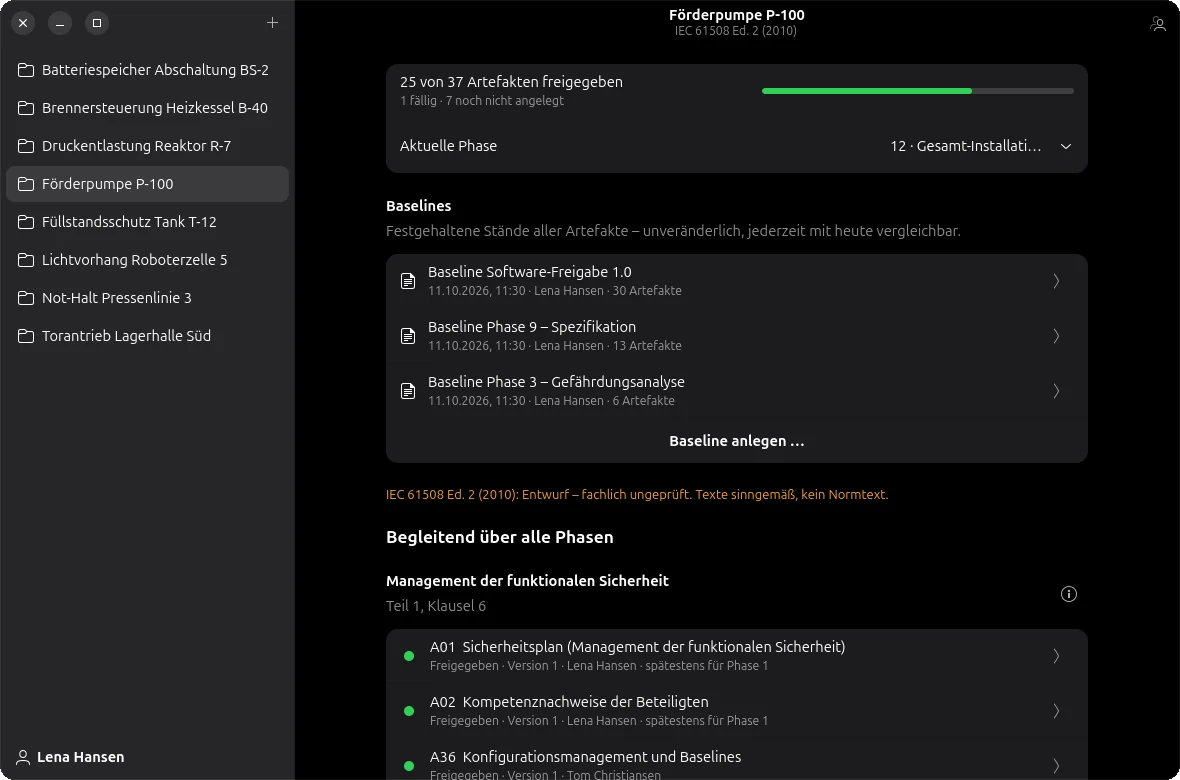Click document icon of Baseline Phase 3 – Gefährdungsanalyse
Image resolution: width=1180 pixels, height=780 pixels.
coord(408,391)
